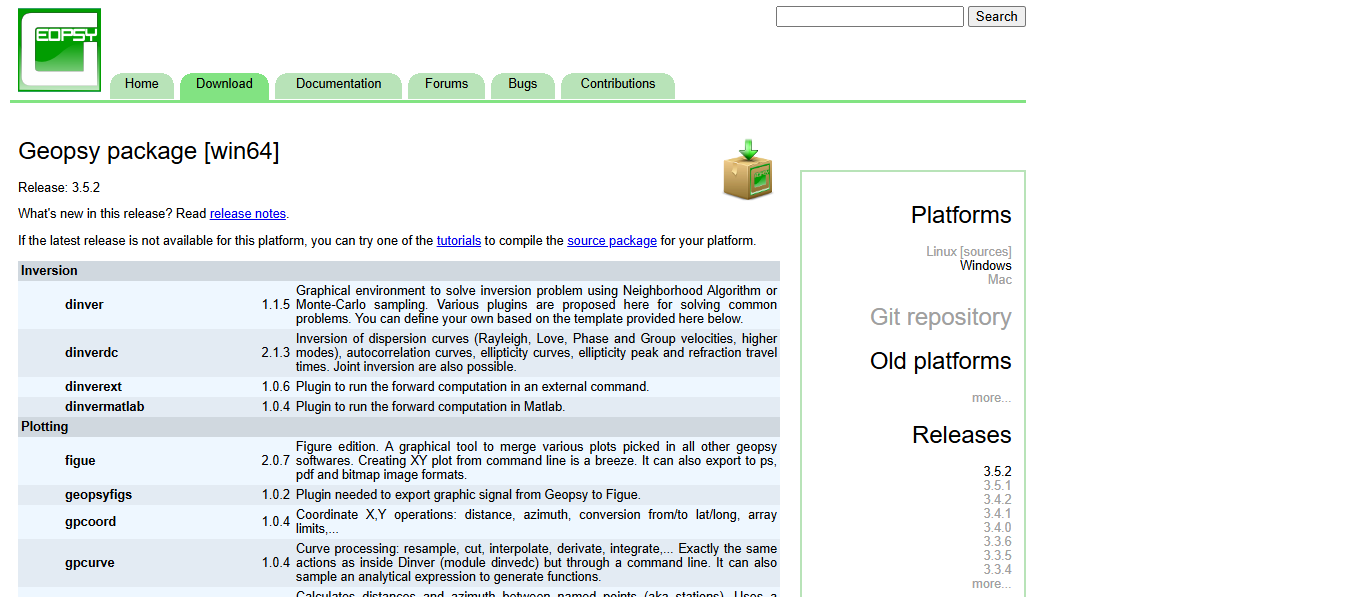
Task: Select release 3.3.6
Action: click(997, 542)
